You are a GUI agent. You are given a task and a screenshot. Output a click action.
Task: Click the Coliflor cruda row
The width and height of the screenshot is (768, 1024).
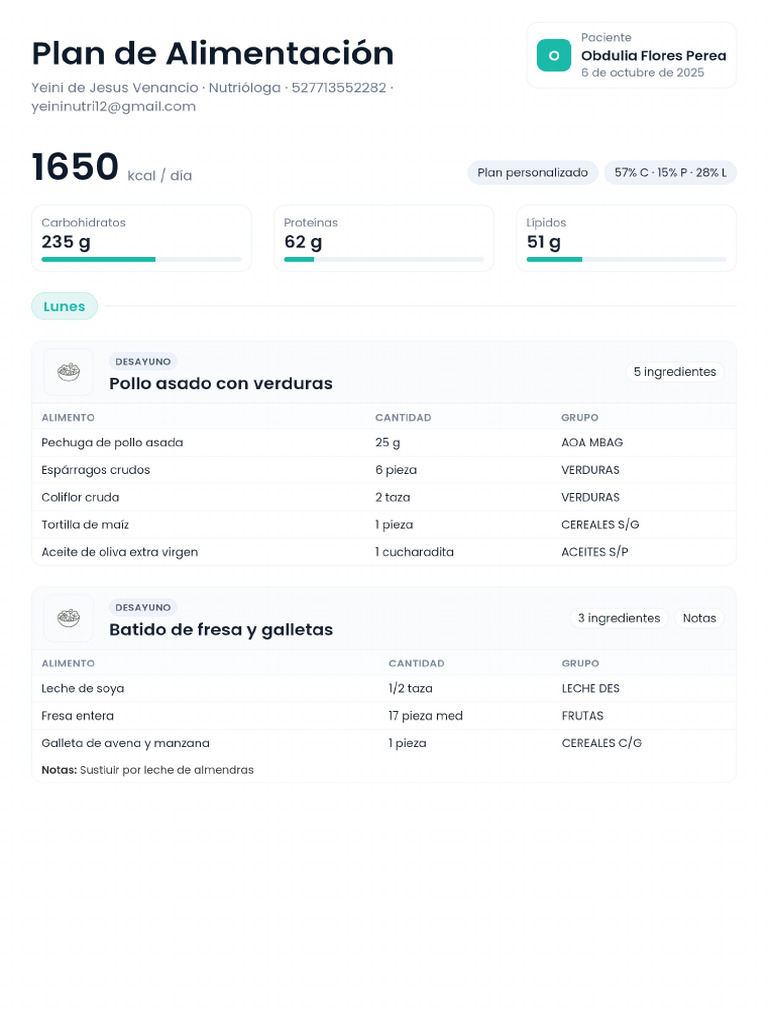384,498
